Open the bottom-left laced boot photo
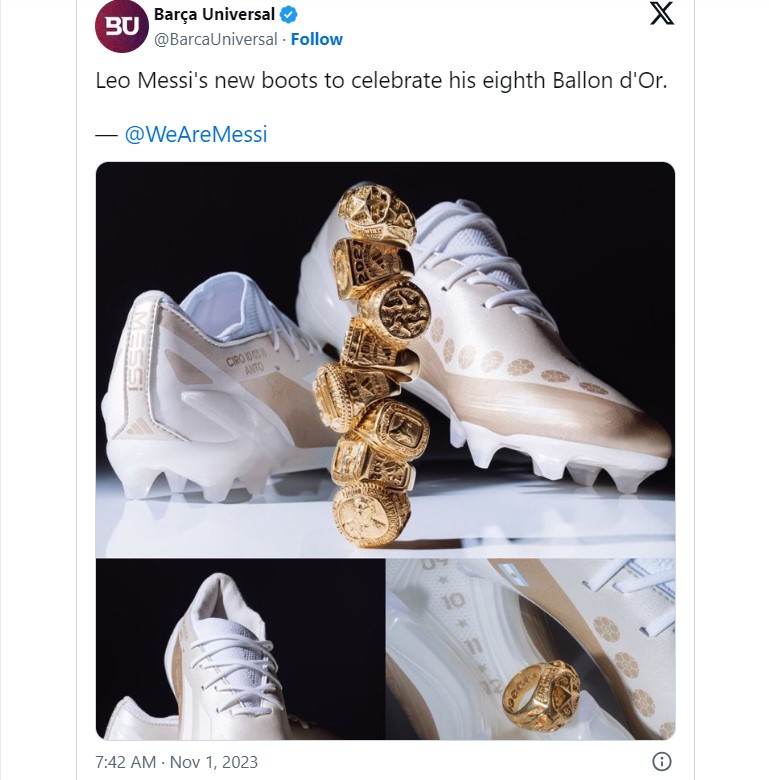This screenshot has height=780, width=769. click(240, 650)
